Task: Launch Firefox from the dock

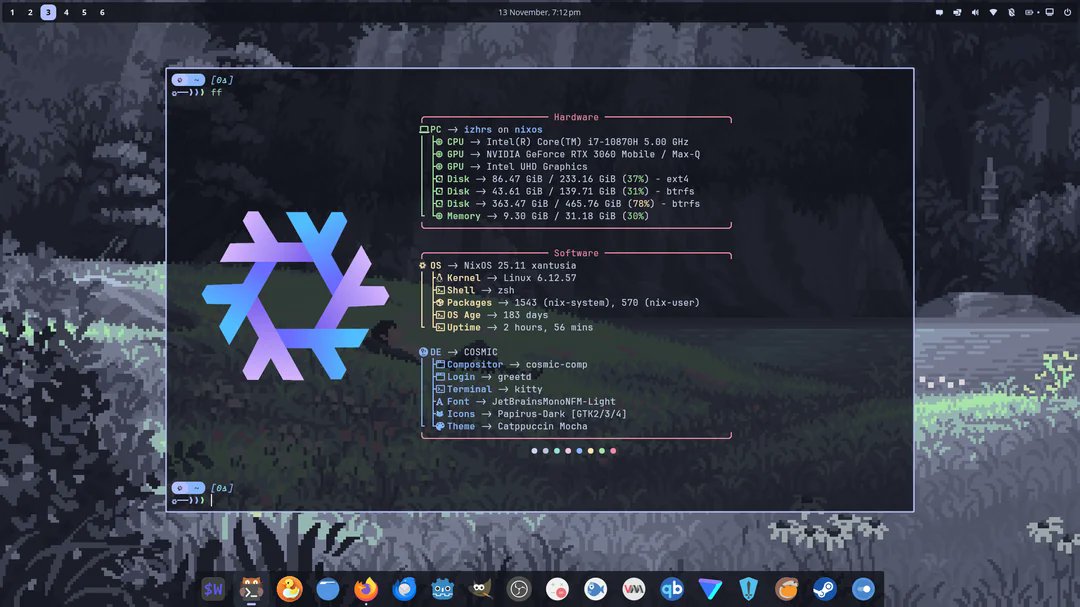Action: 366,589
